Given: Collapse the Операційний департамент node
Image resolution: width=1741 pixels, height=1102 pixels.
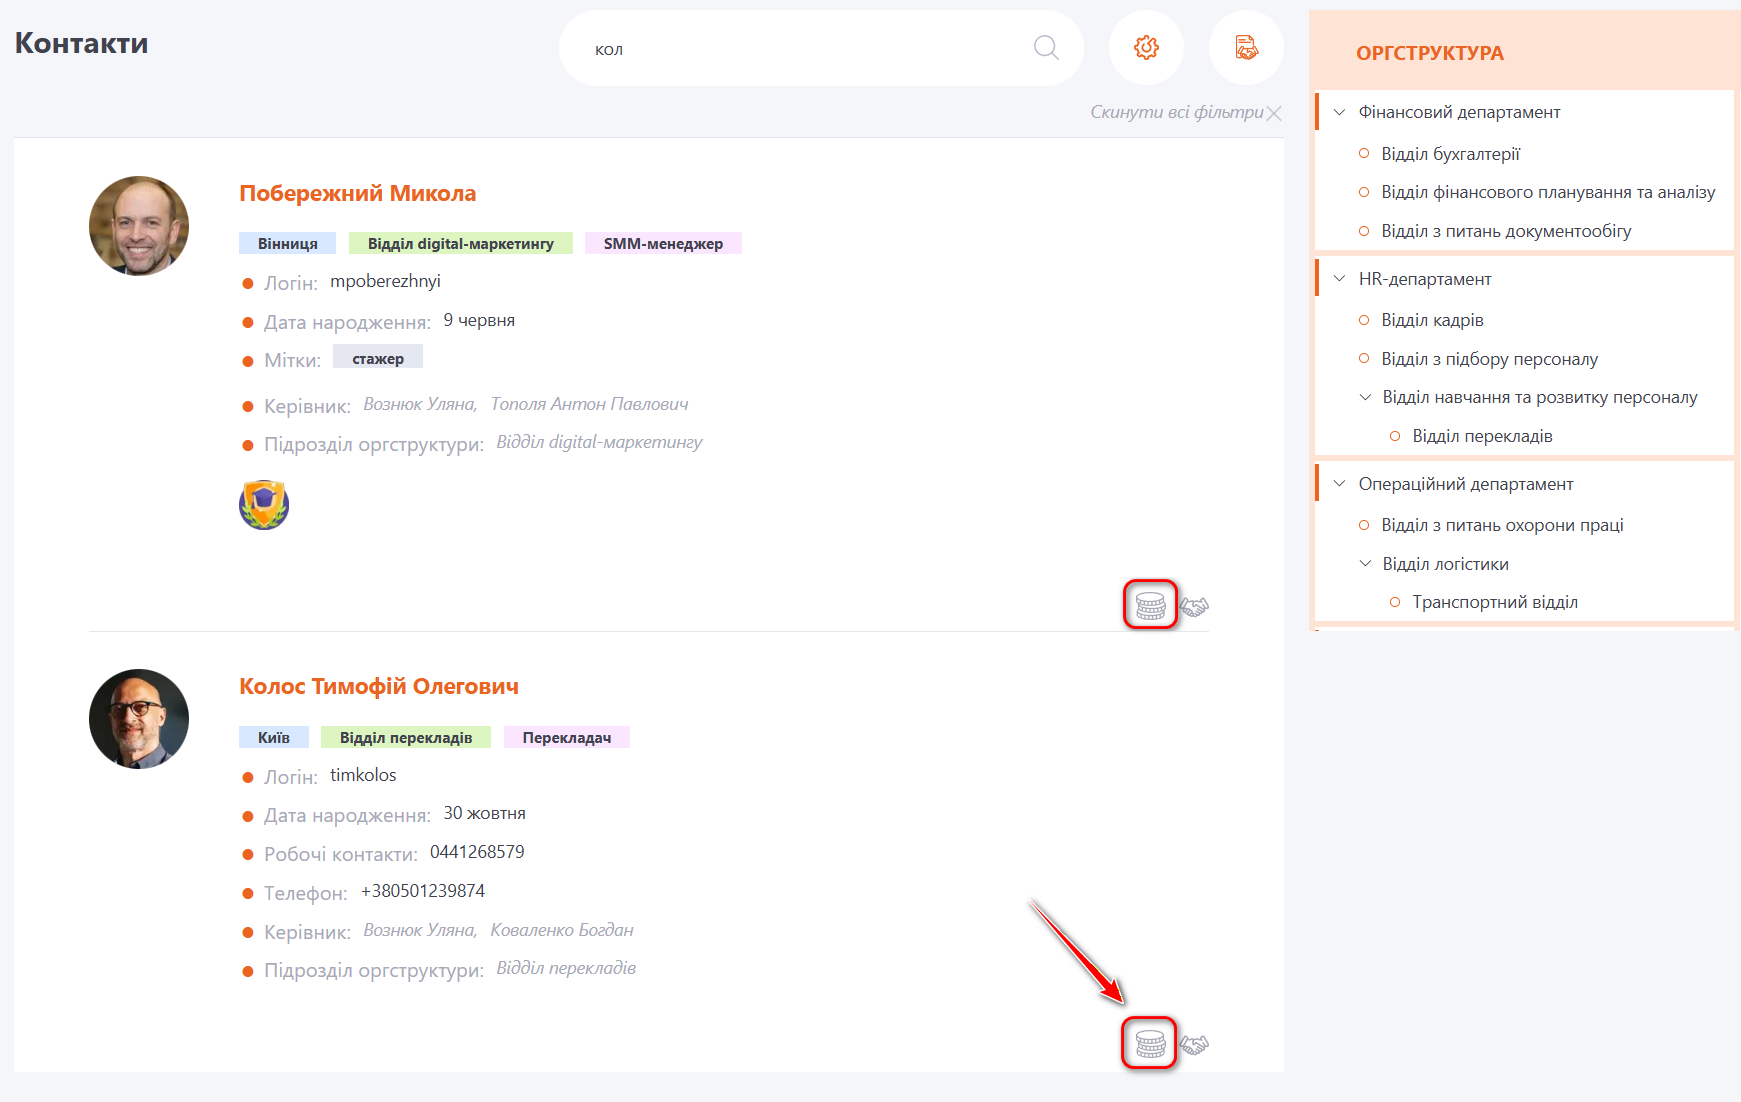Looking at the screenshot, I should pyautogui.click(x=1339, y=484).
